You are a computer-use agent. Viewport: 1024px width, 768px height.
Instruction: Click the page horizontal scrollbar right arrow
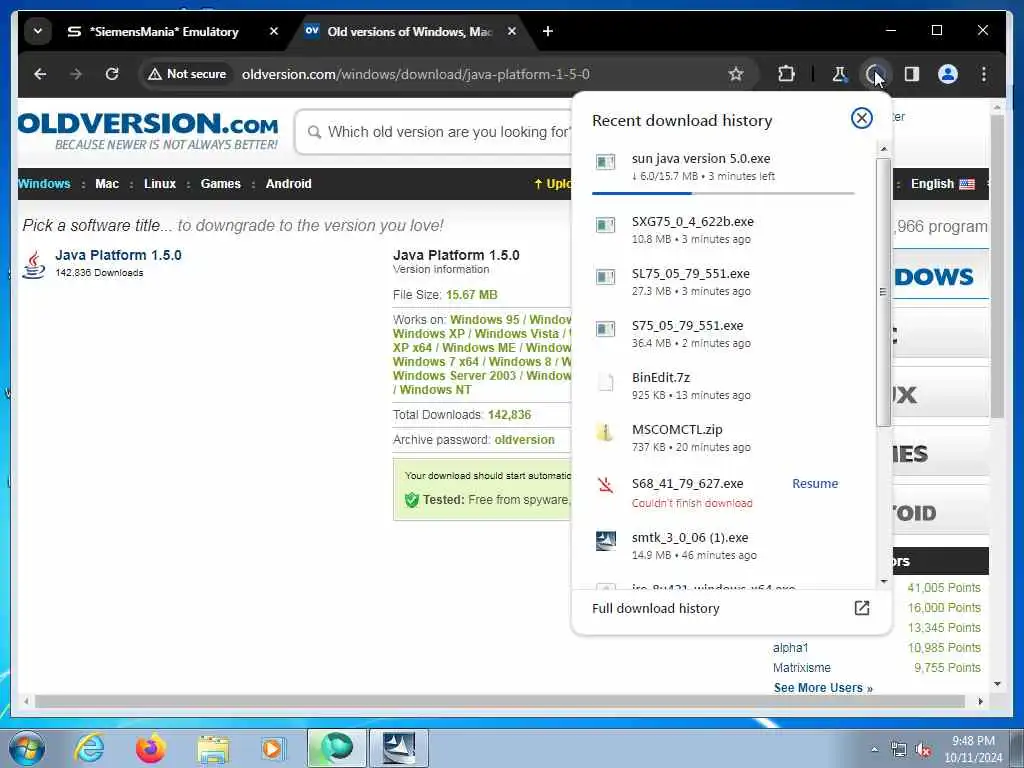(x=980, y=701)
